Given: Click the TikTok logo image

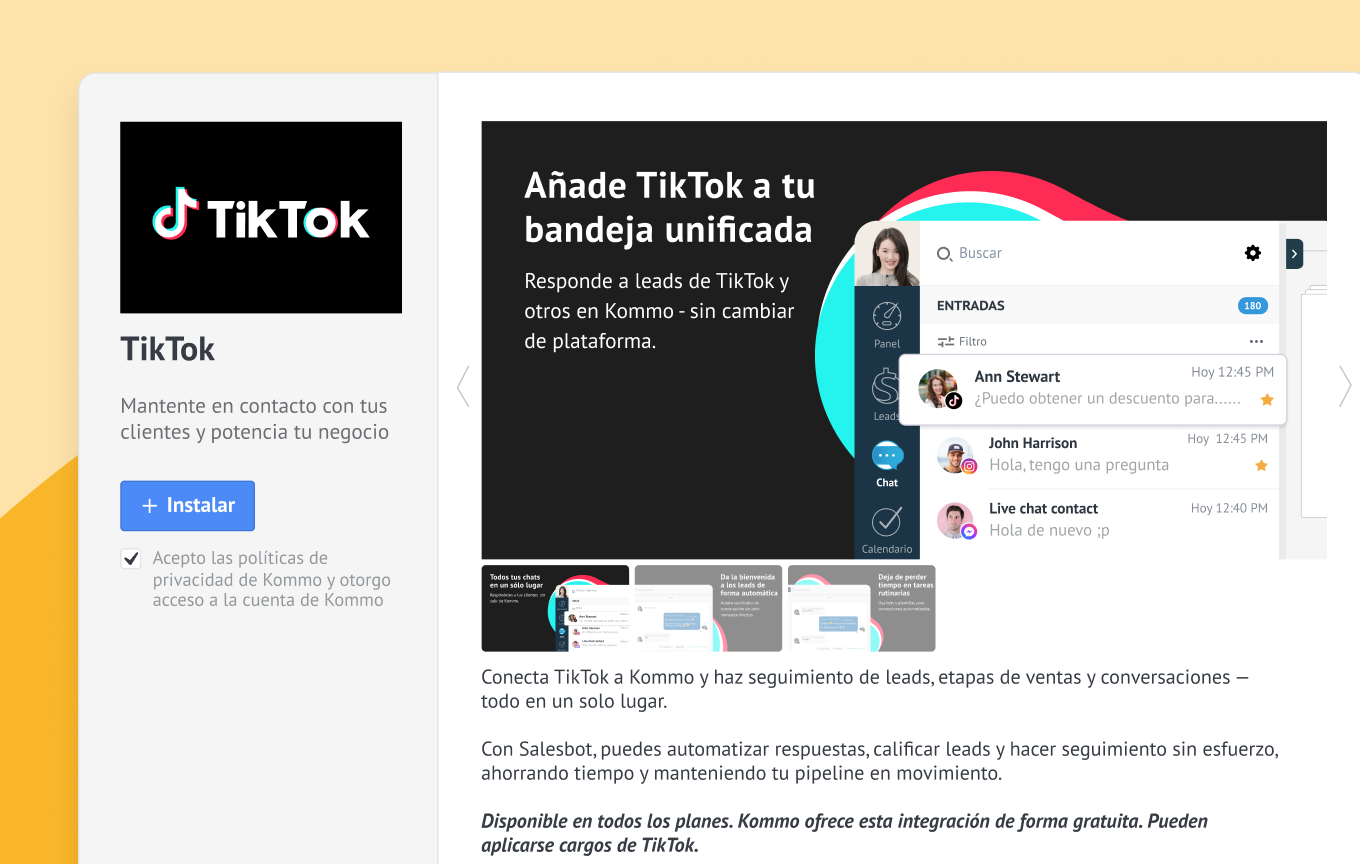Looking at the screenshot, I should (x=261, y=217).
